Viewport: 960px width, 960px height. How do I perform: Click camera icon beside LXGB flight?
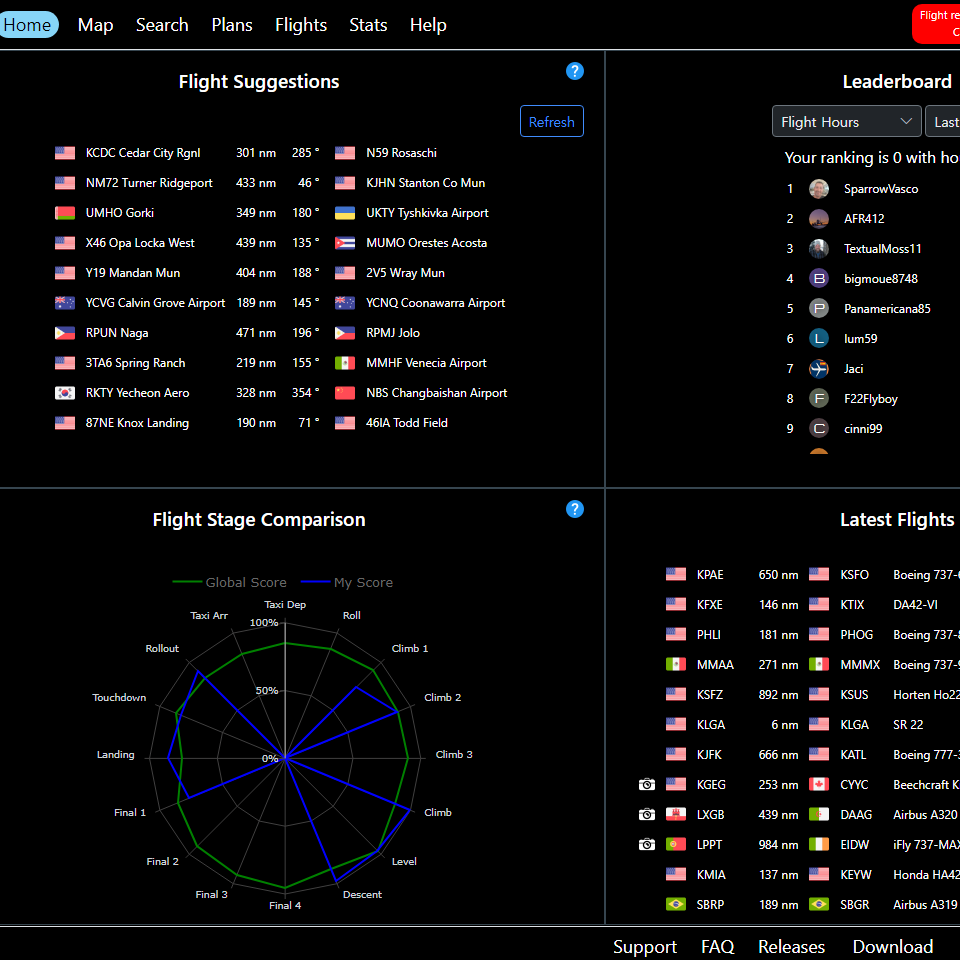(647, 815)
